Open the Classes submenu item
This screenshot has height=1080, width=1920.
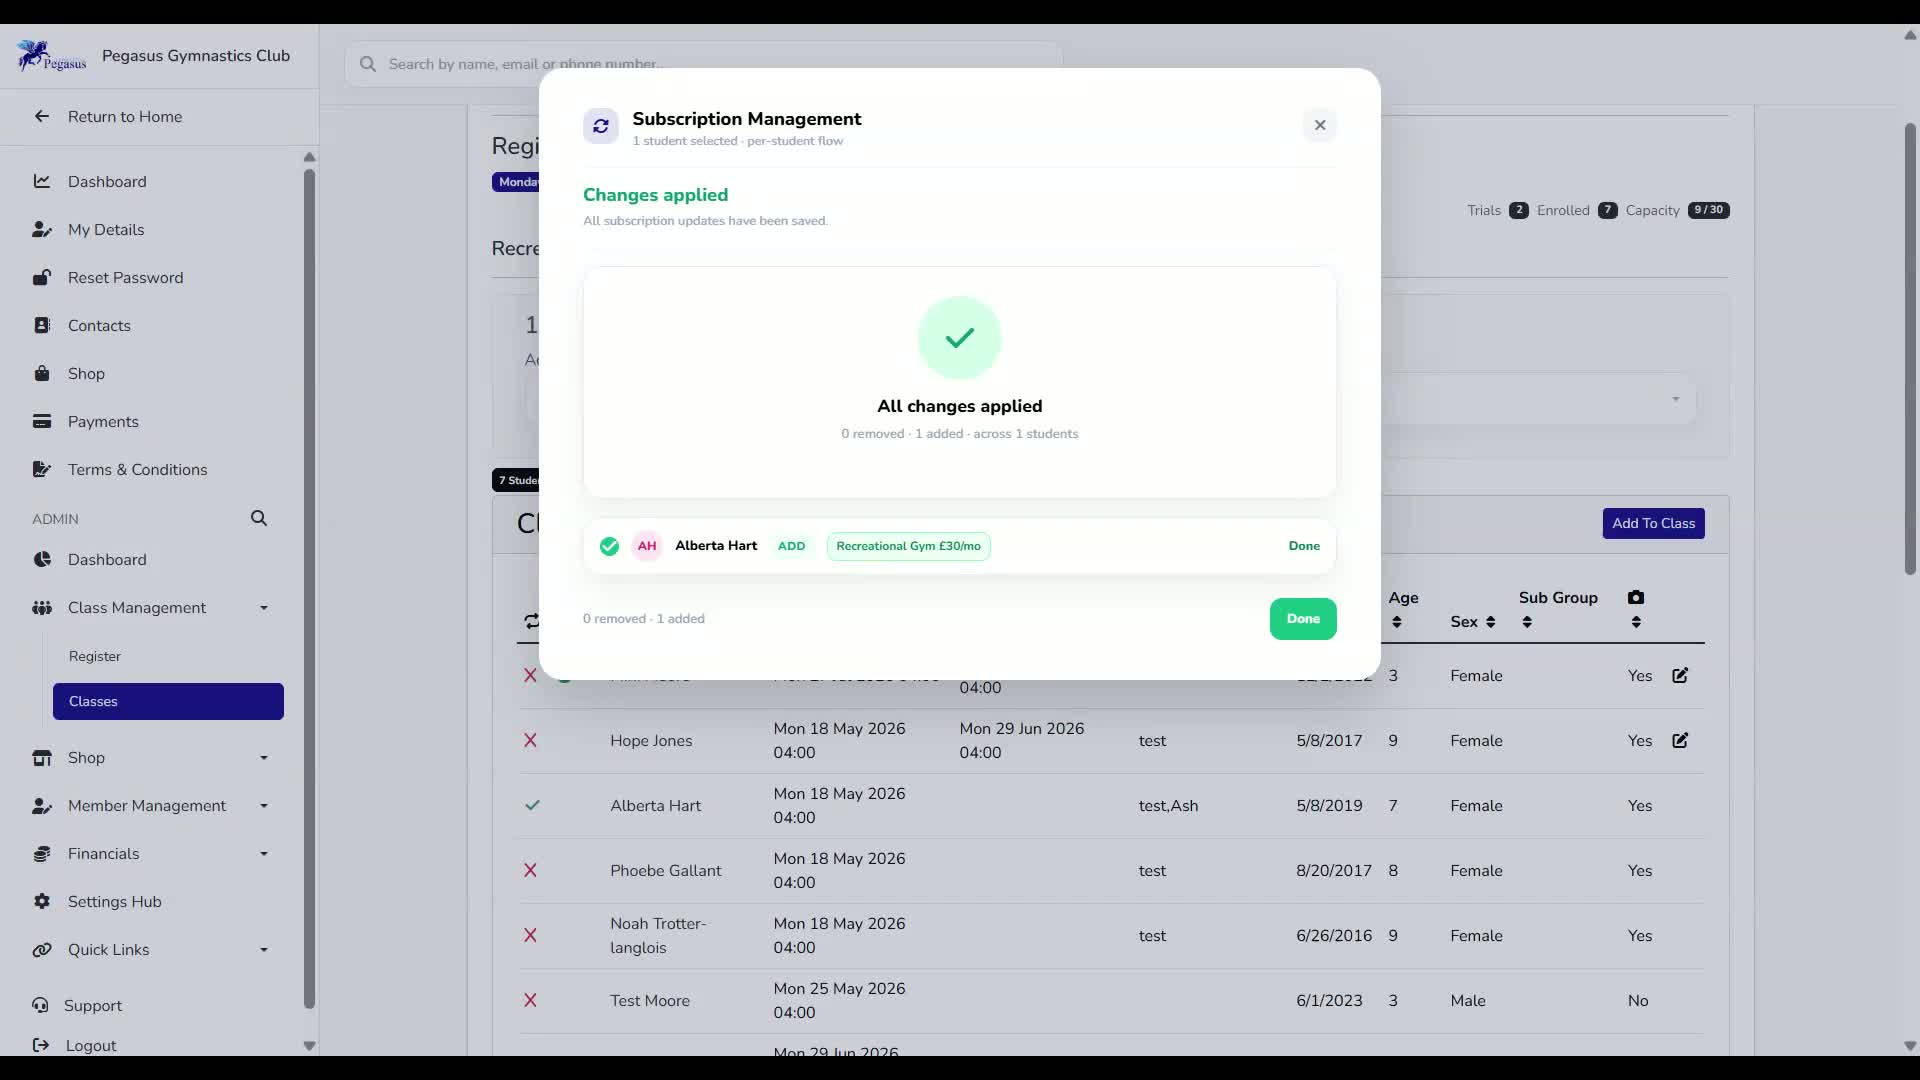(x=168, y=701)
